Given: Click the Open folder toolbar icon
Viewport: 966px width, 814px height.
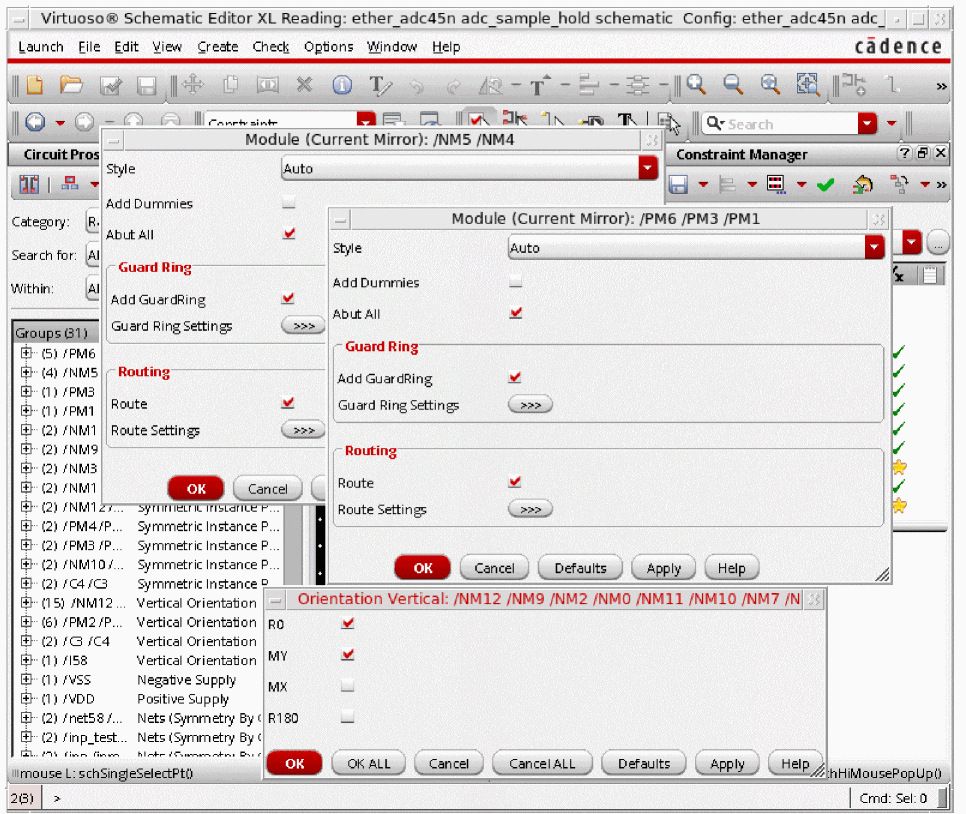Looking at the screenshot, I should 71,86.
